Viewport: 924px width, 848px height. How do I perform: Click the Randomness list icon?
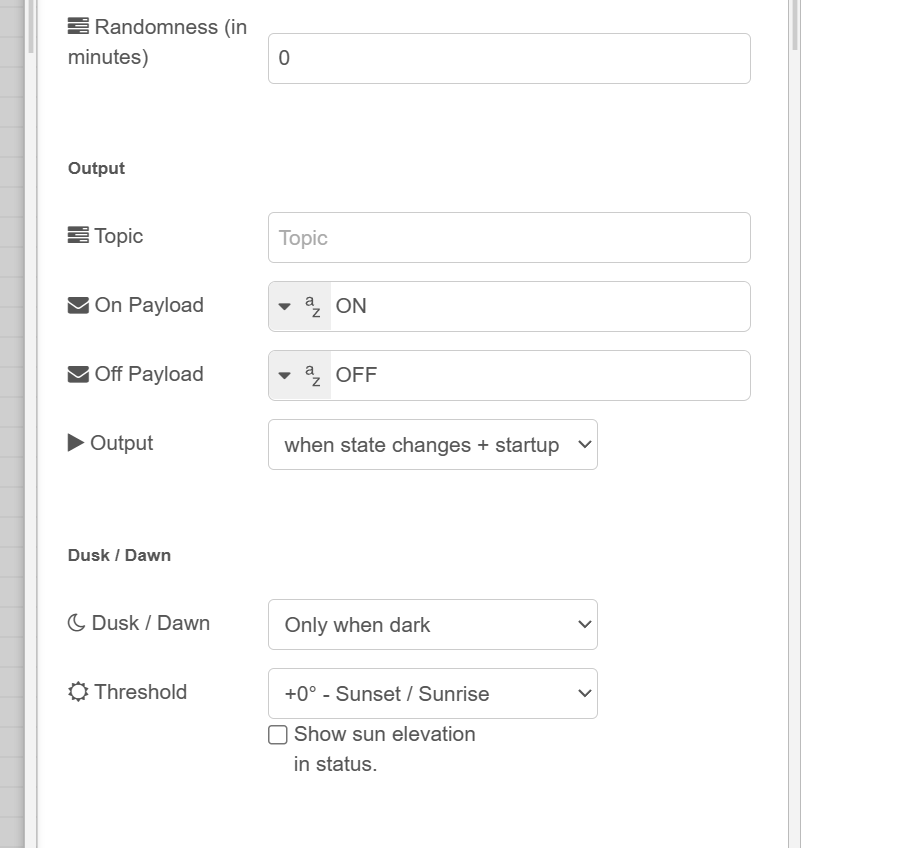[78, 27]
